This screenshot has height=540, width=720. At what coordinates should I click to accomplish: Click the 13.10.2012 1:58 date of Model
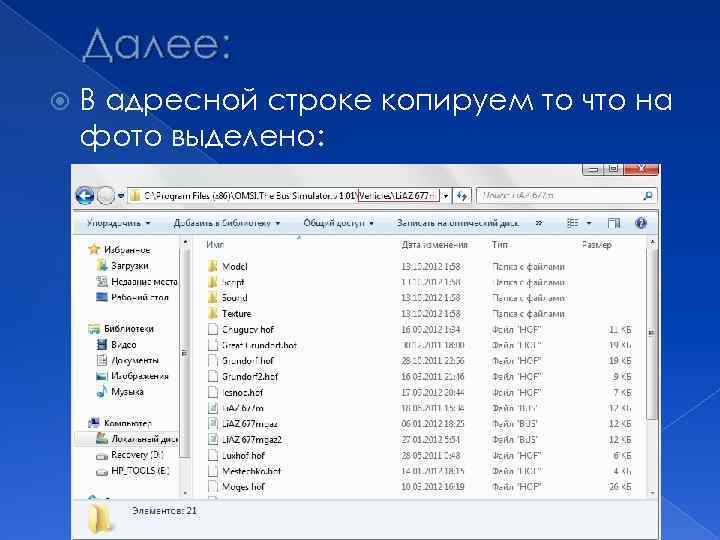click(431, 266)
